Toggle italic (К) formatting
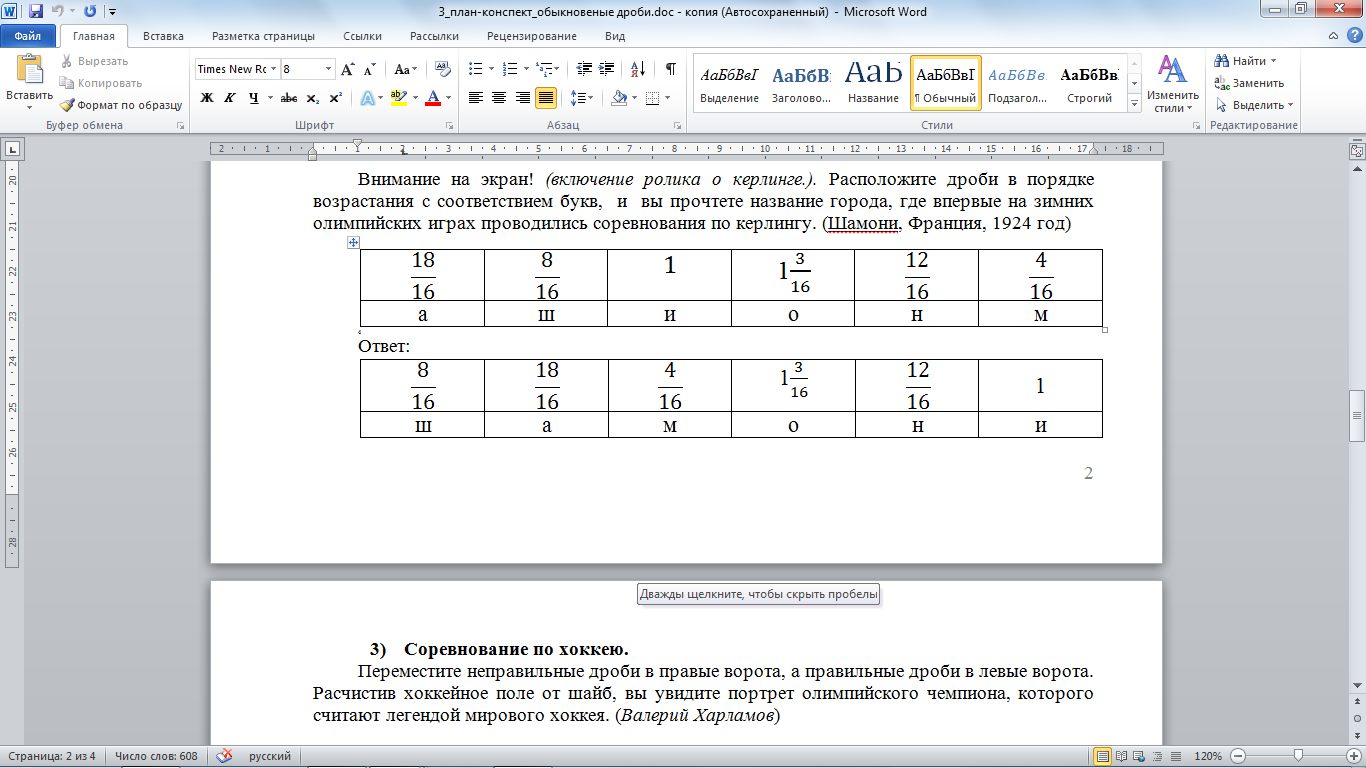The width and height of the screenshot is (1366, 768). (230, 98)
